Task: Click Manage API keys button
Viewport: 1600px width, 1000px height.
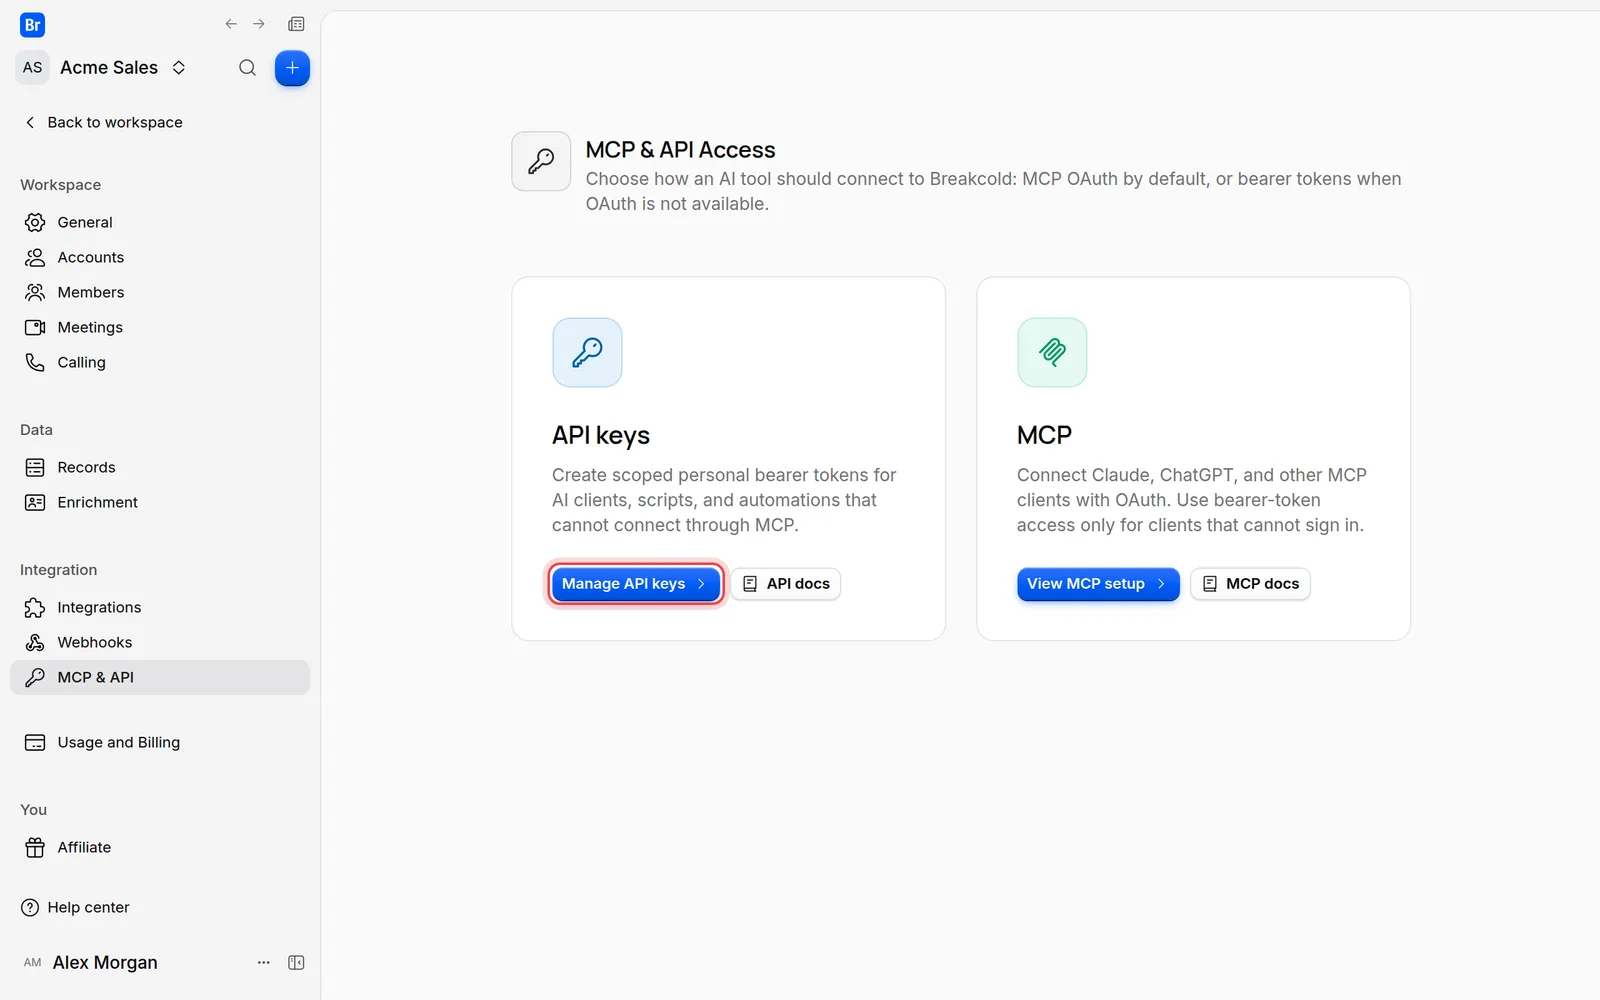Action: click(x=635, y=584)
